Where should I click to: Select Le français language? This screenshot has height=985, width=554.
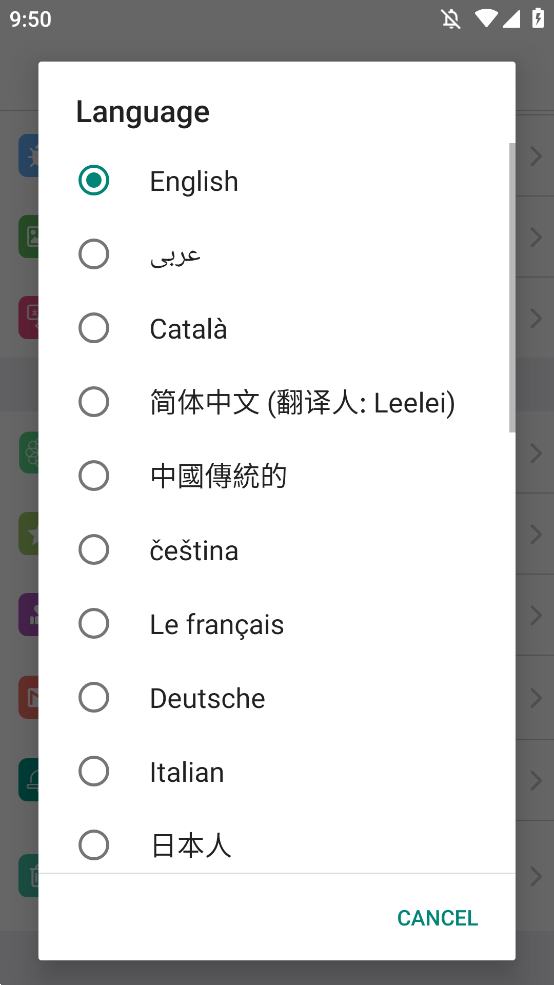pos(276,624)
